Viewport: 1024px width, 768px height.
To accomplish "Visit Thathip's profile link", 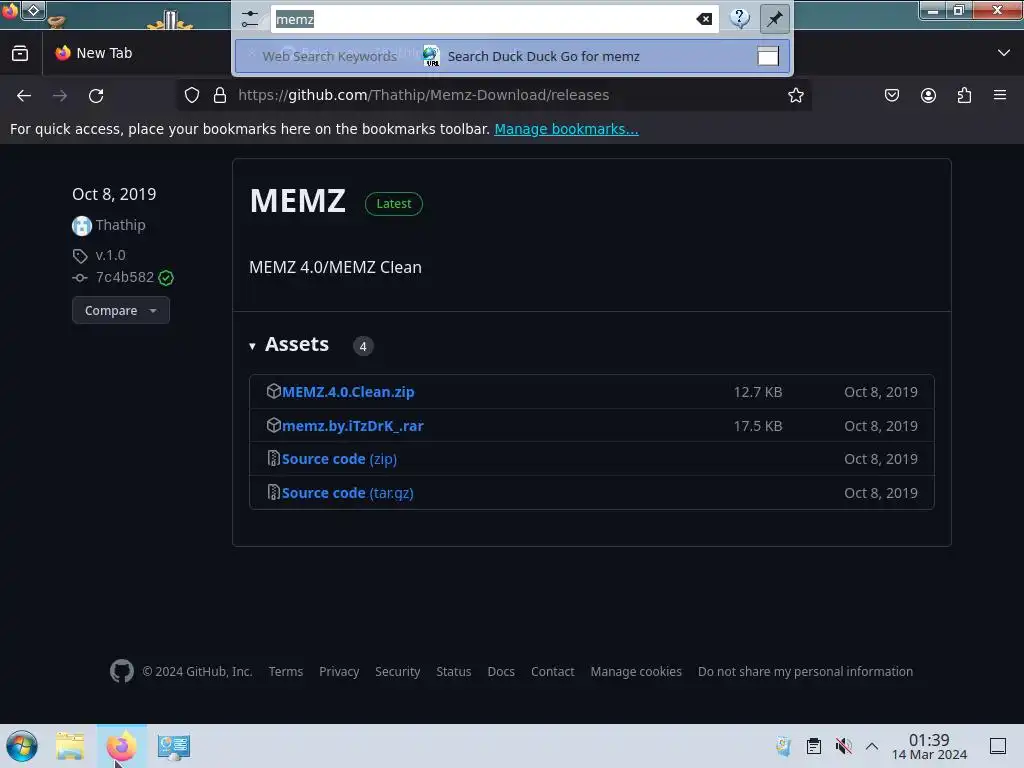I will point(120,225).
